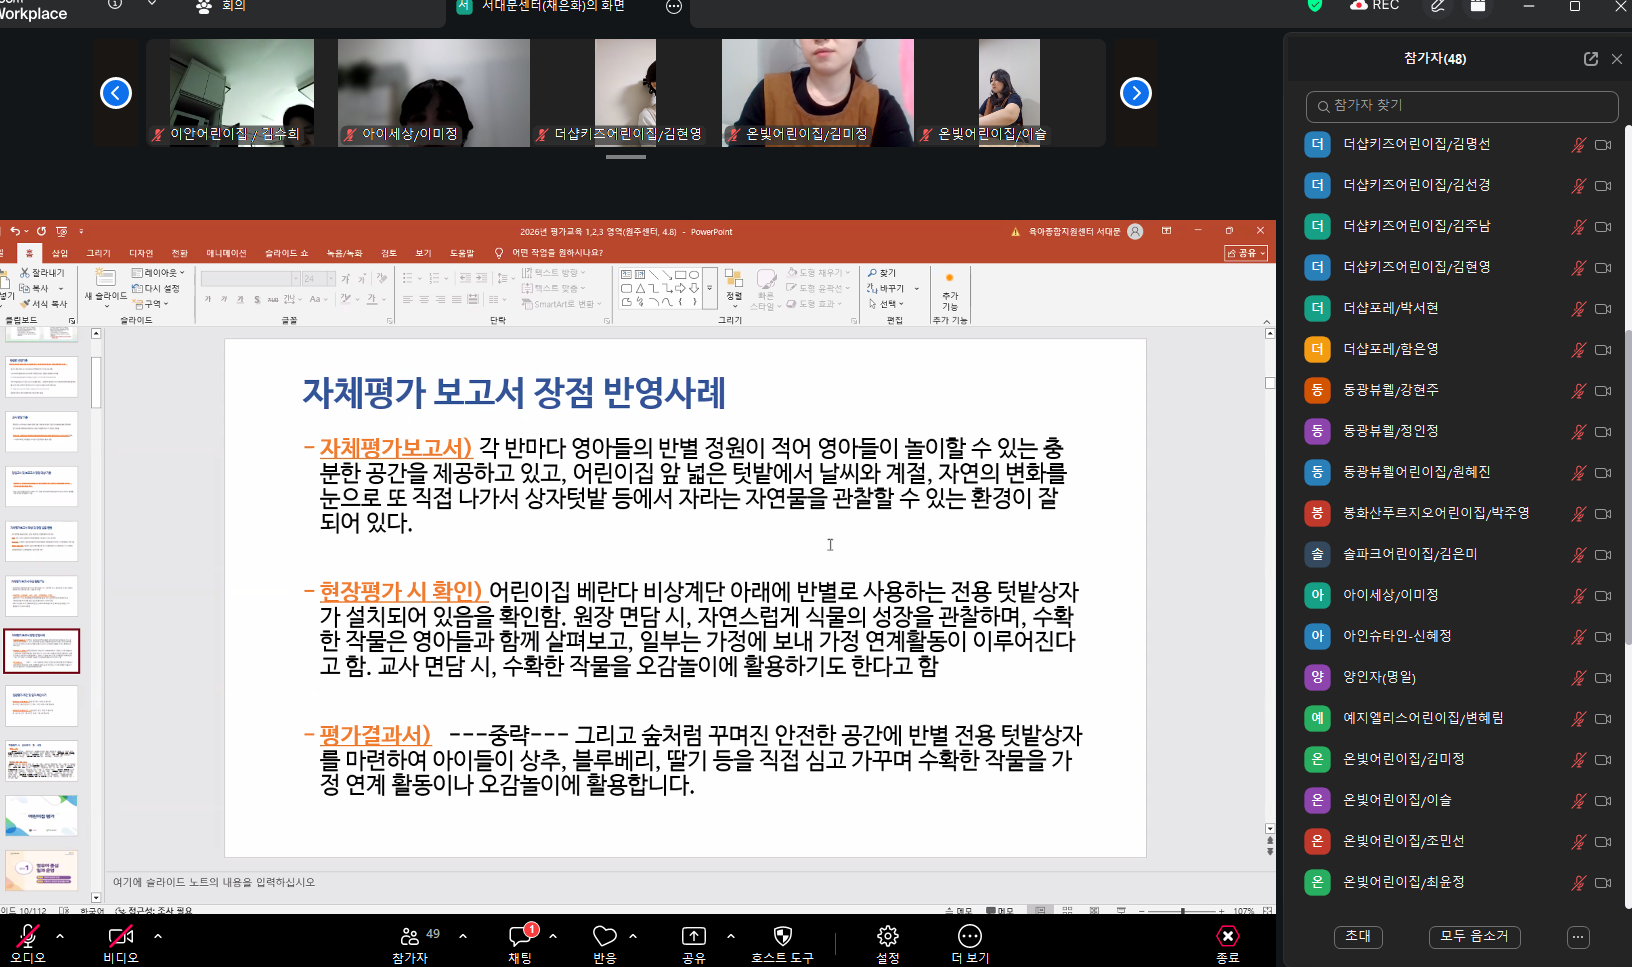Open the Settings gear icon

coord(887,937)
